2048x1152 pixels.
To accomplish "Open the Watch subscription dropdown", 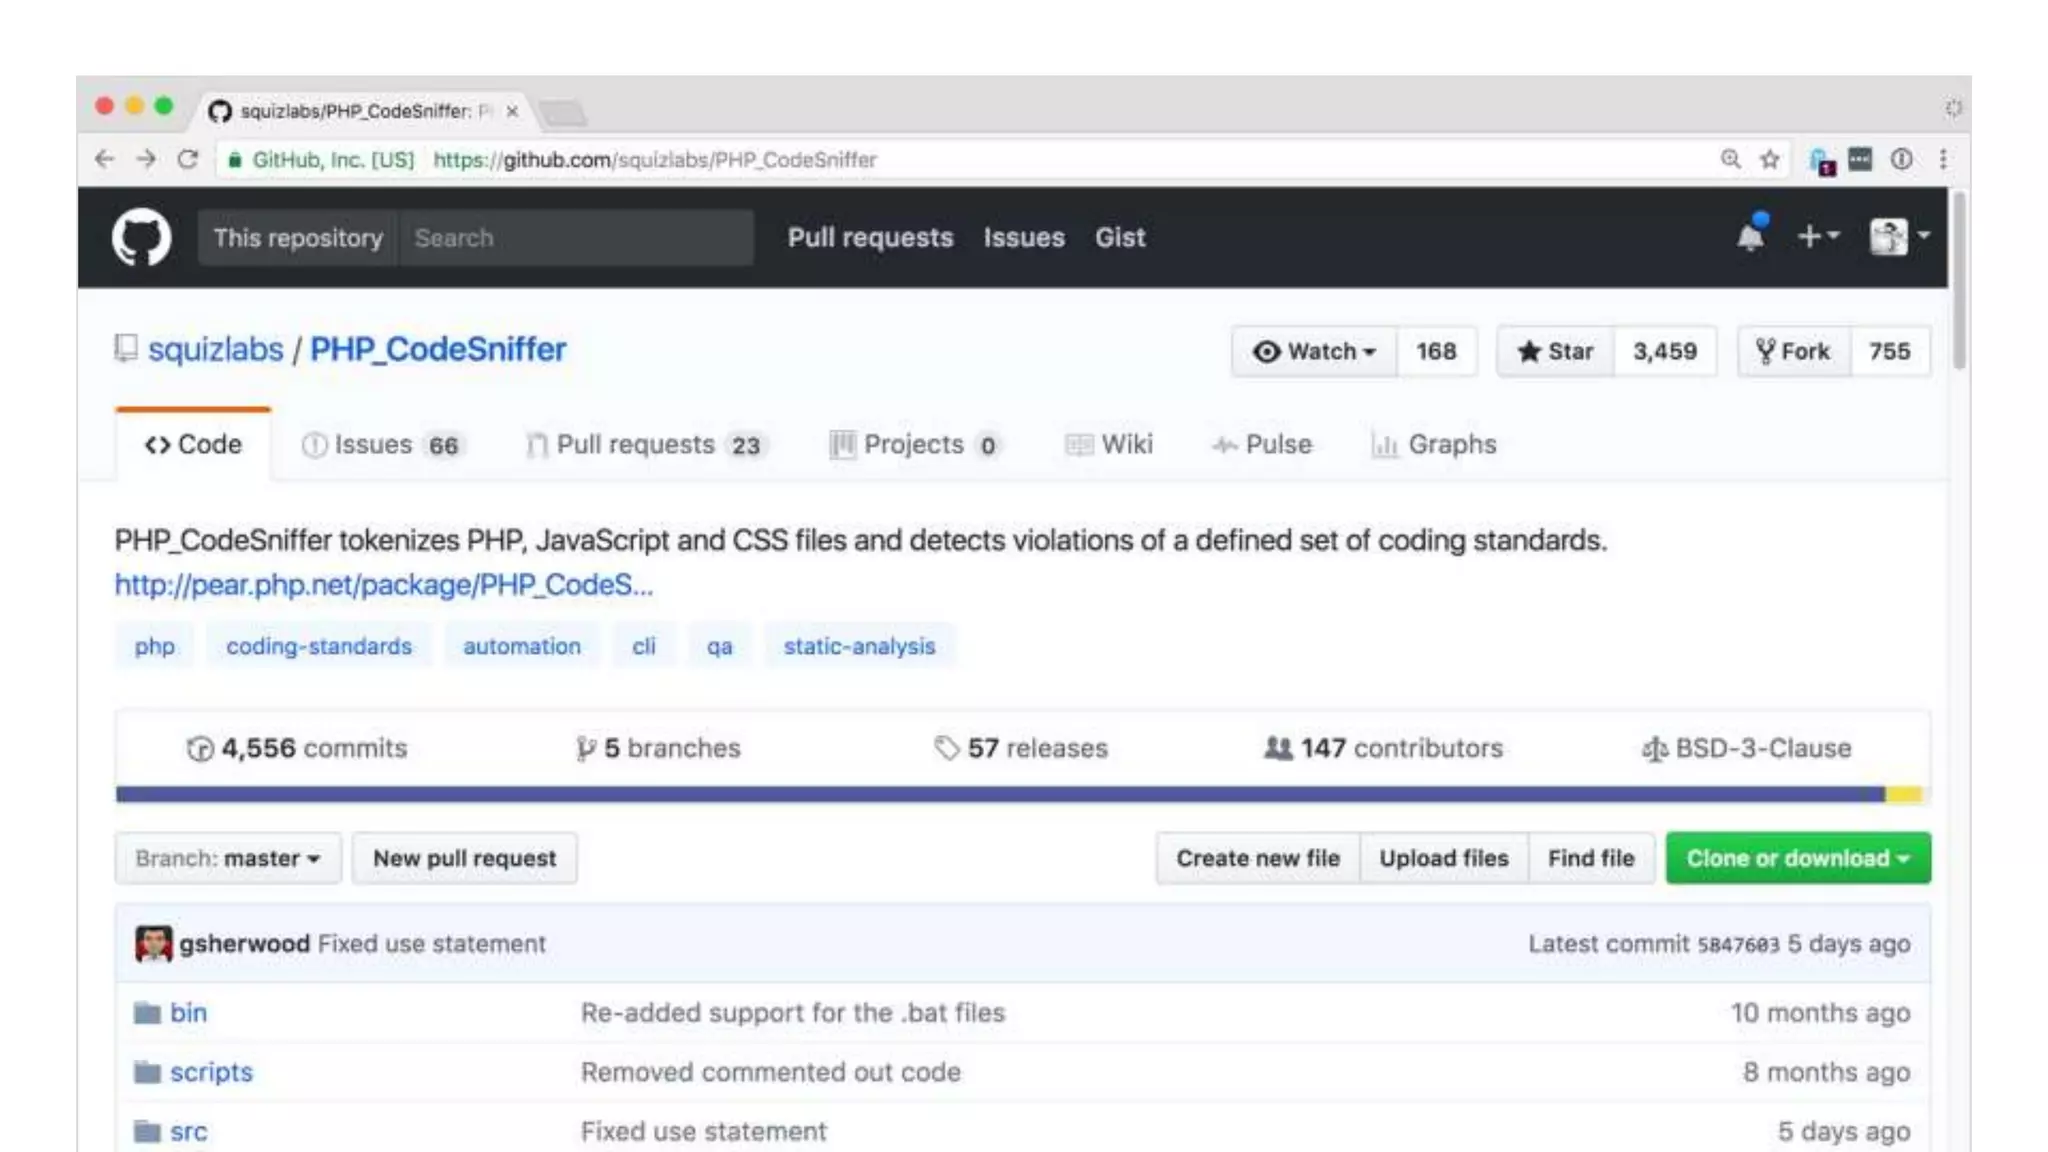I will click(1314, 351).
